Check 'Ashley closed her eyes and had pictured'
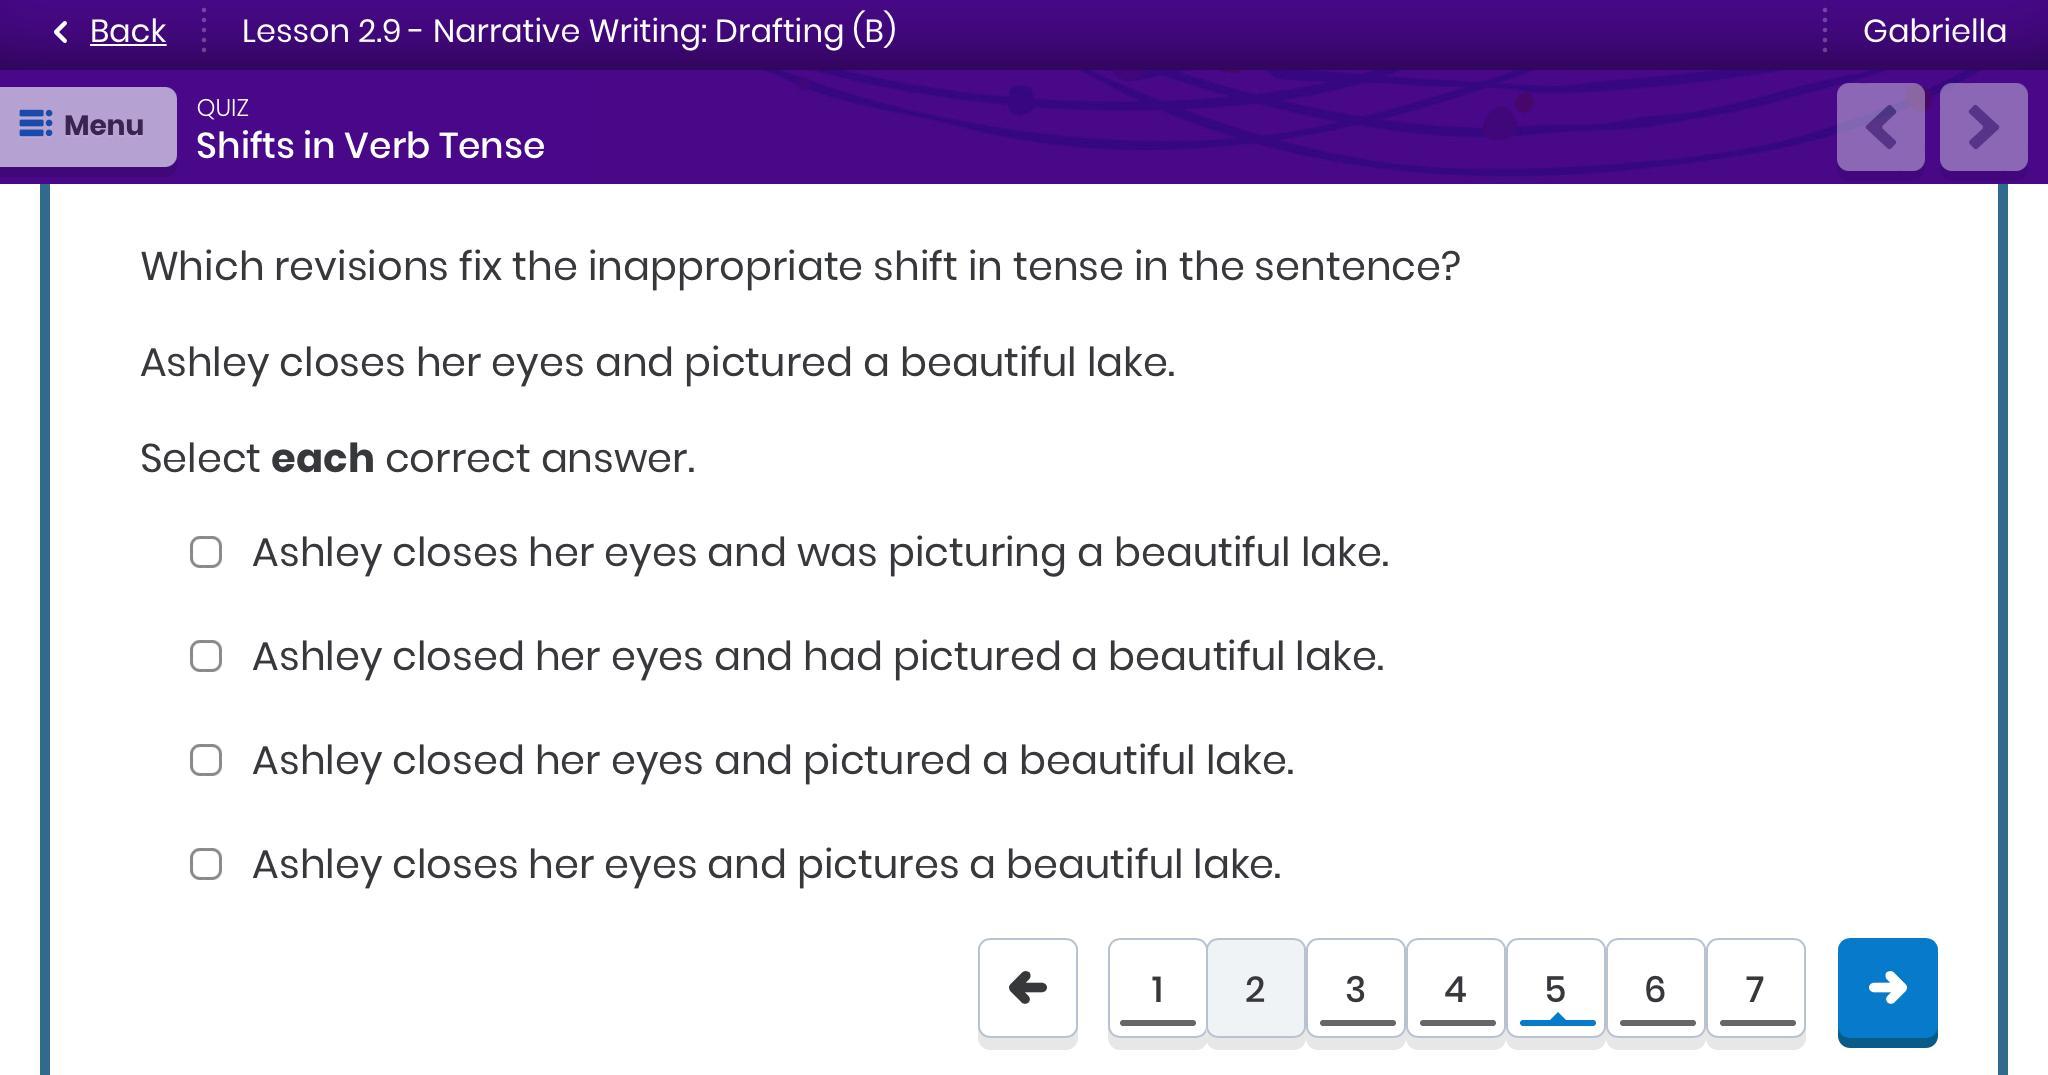Viewport: 2048px width, 1075px height. coord(206,656)
